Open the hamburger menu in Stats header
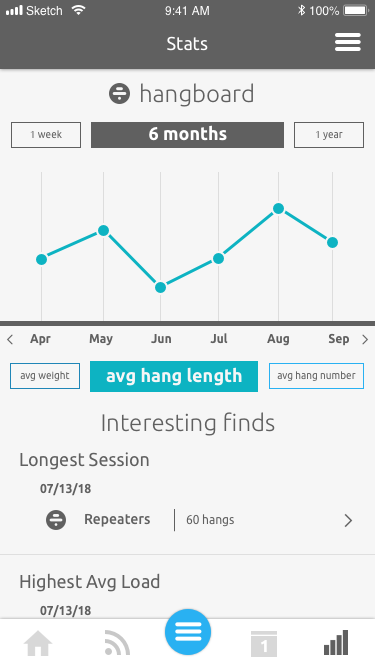Image resolution: width=375 pixels, height=667 pixels. point(347,43)
